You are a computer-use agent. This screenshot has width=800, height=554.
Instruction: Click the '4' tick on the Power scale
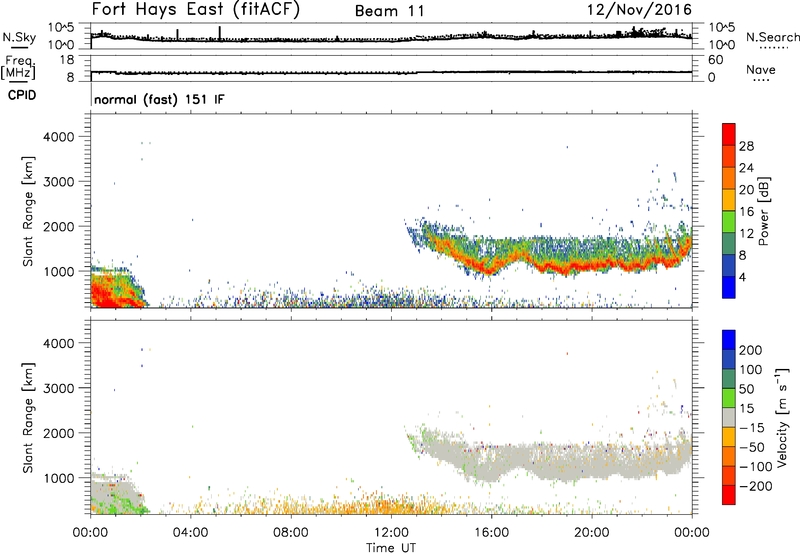click(x=742, y=278)
